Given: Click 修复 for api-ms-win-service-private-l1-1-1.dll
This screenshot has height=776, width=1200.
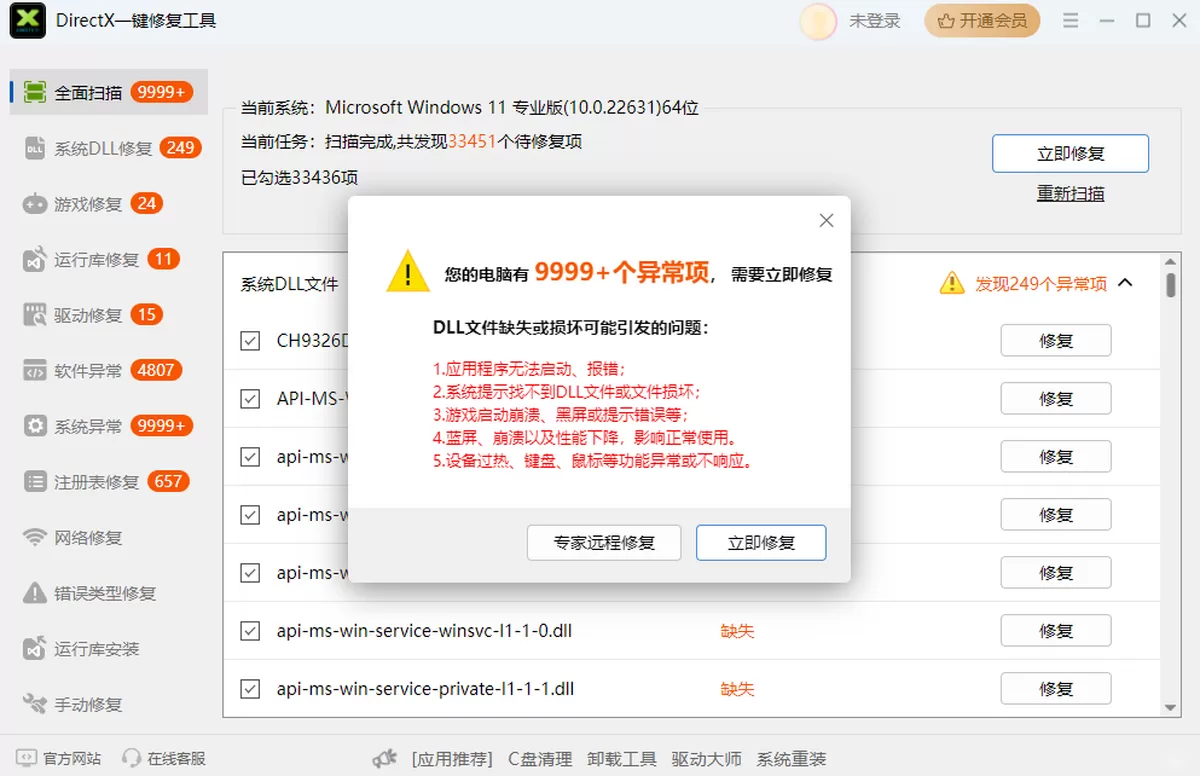Looking at the screenshot, I should click(1056, 689).
